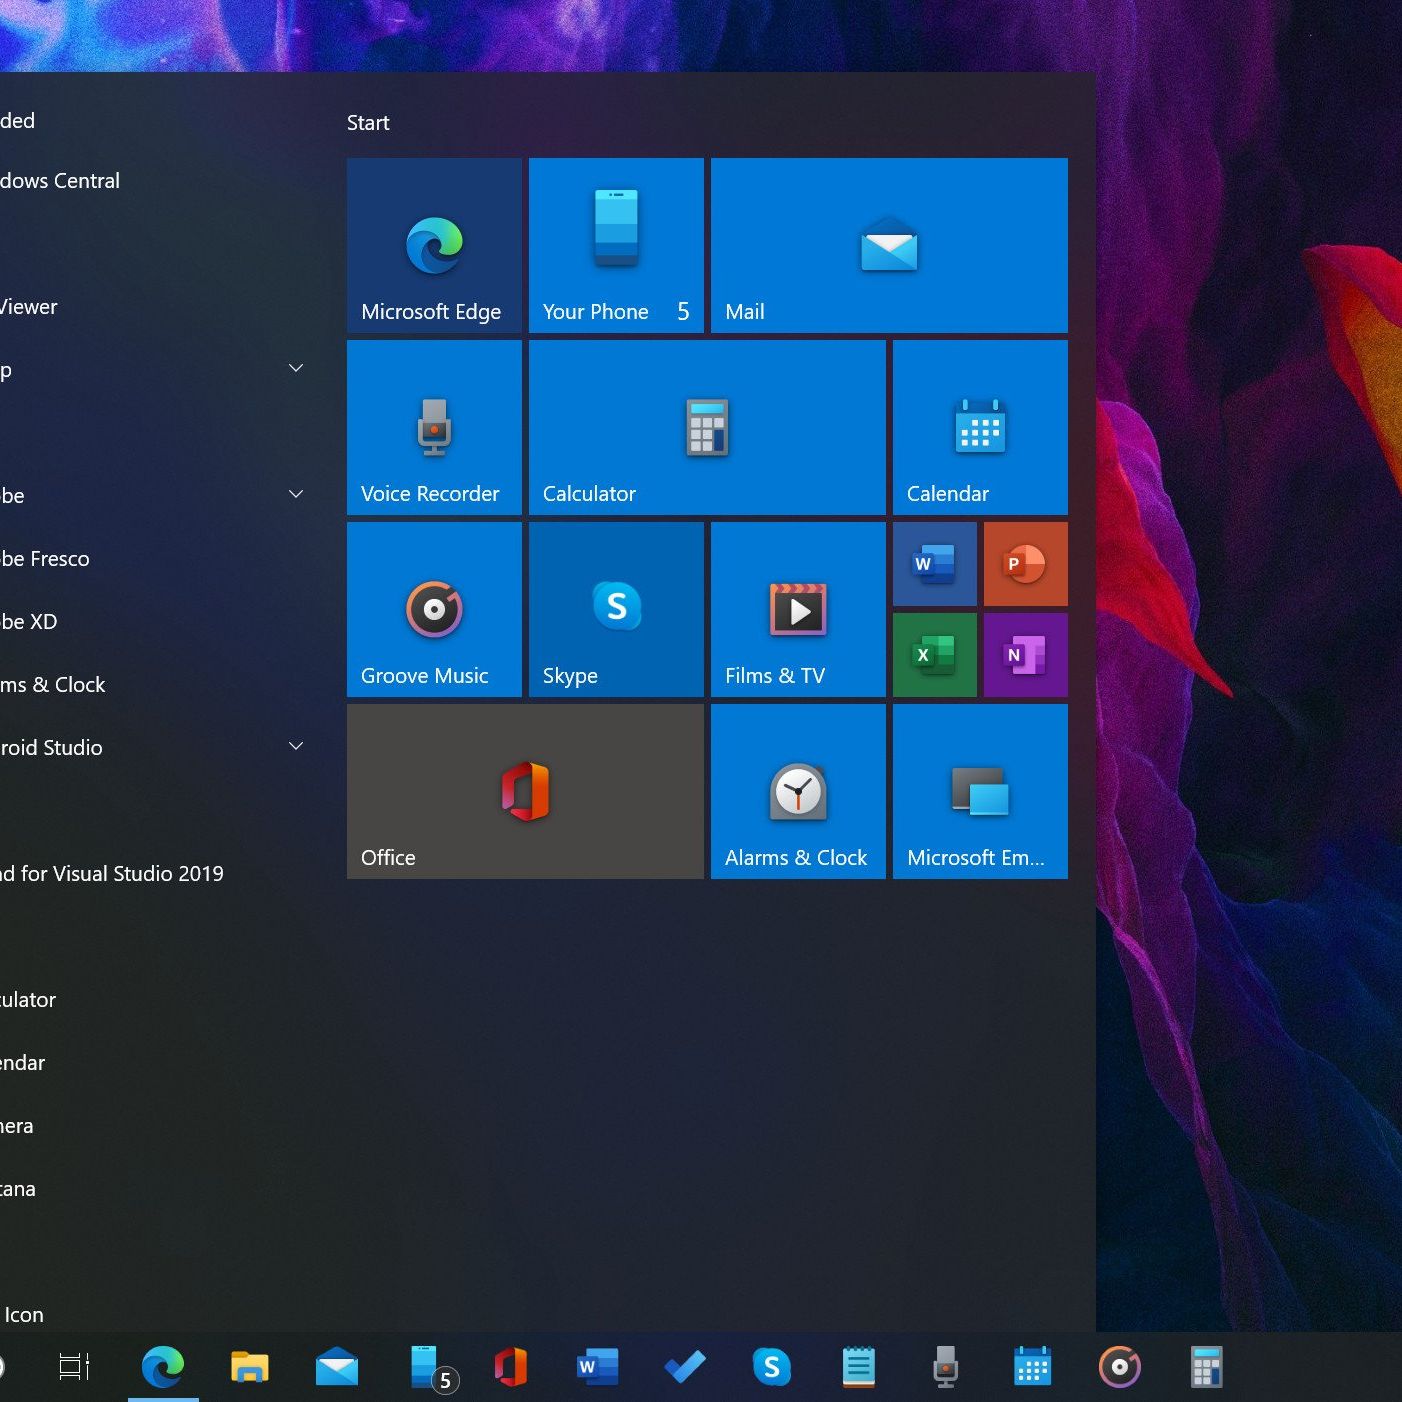Open the small Word tile
Image resolution: width=1402 pixels, height=1402 pixels.
(934, 564)
